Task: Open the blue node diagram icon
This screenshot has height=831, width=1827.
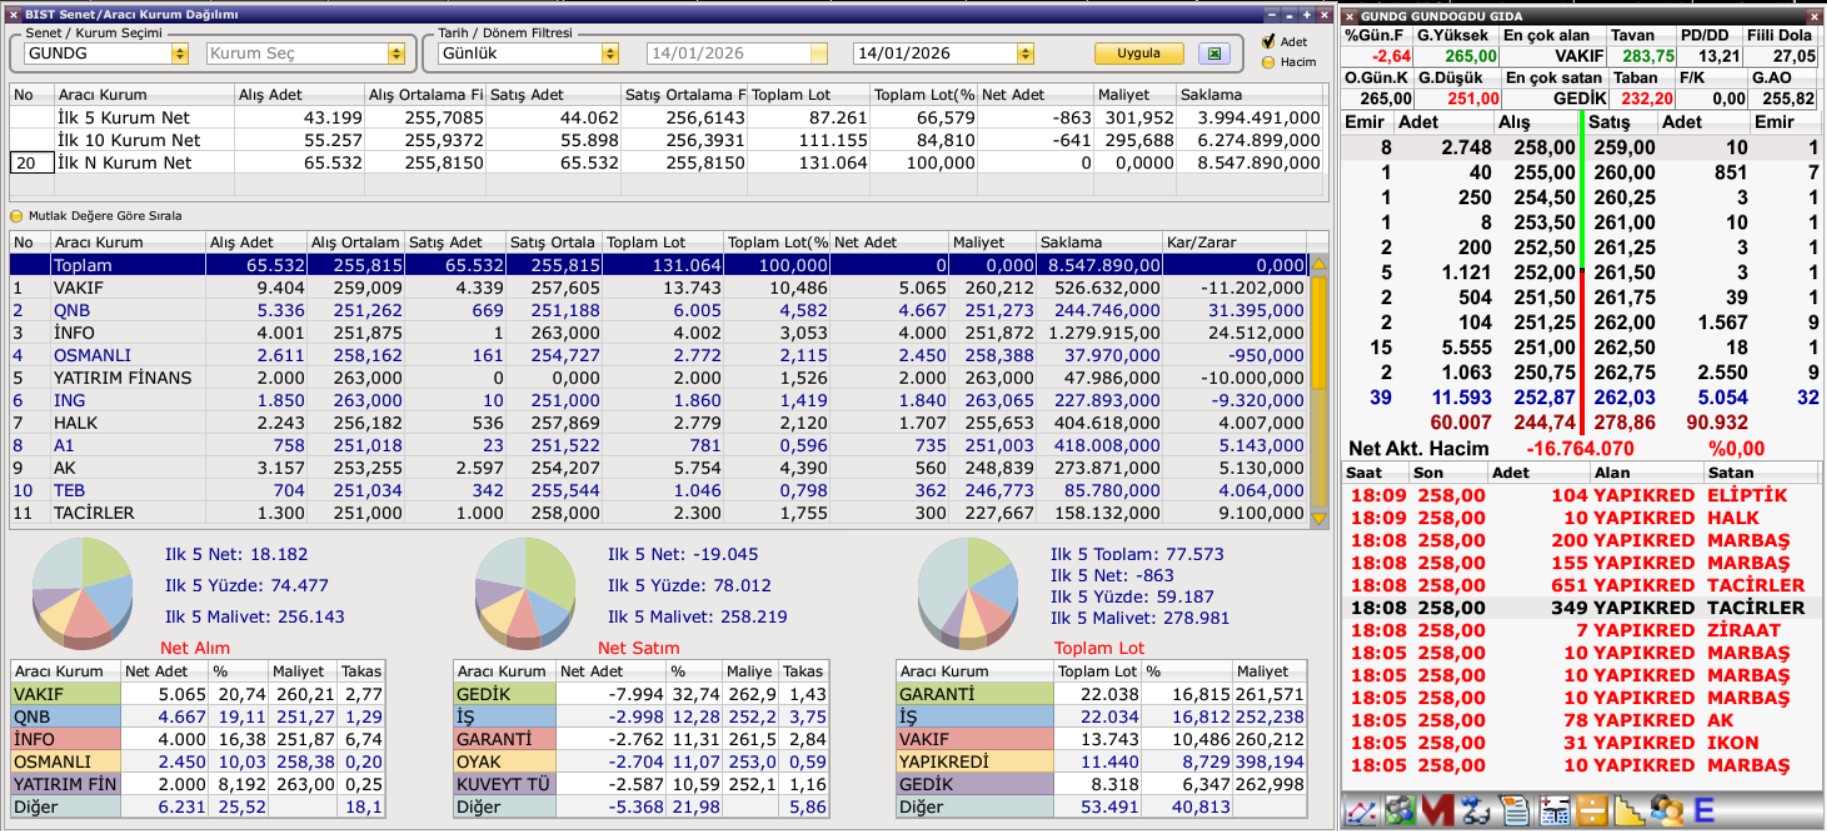Action: 1476,810
